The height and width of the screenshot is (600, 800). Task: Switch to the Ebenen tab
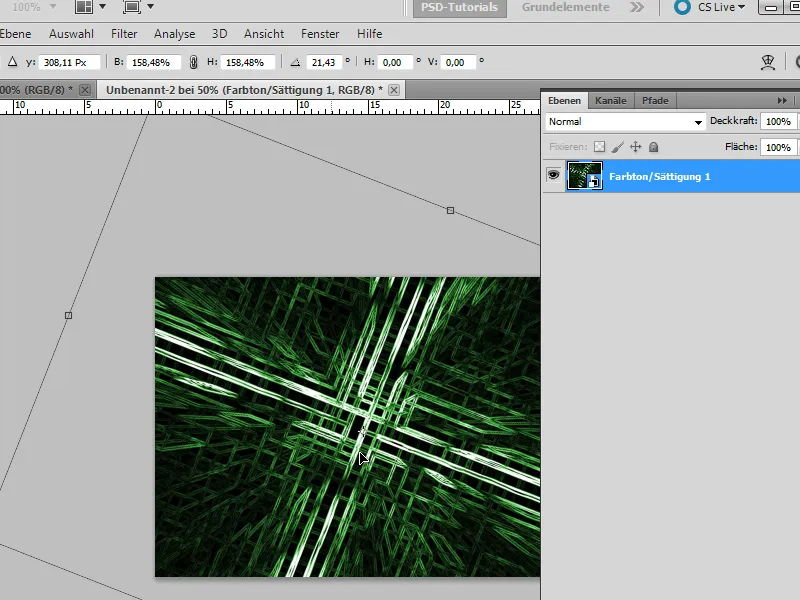click(564, 101)
